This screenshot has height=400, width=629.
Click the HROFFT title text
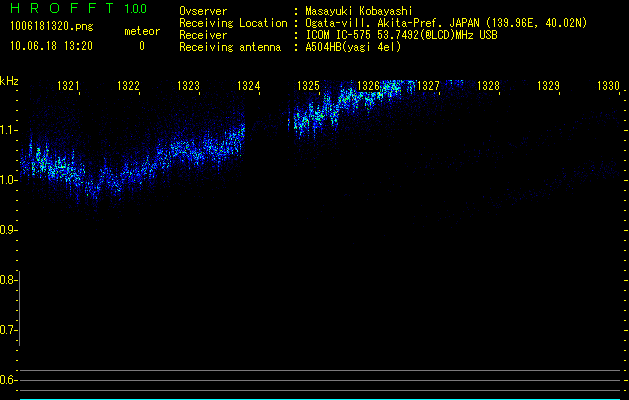coord(62,8)
